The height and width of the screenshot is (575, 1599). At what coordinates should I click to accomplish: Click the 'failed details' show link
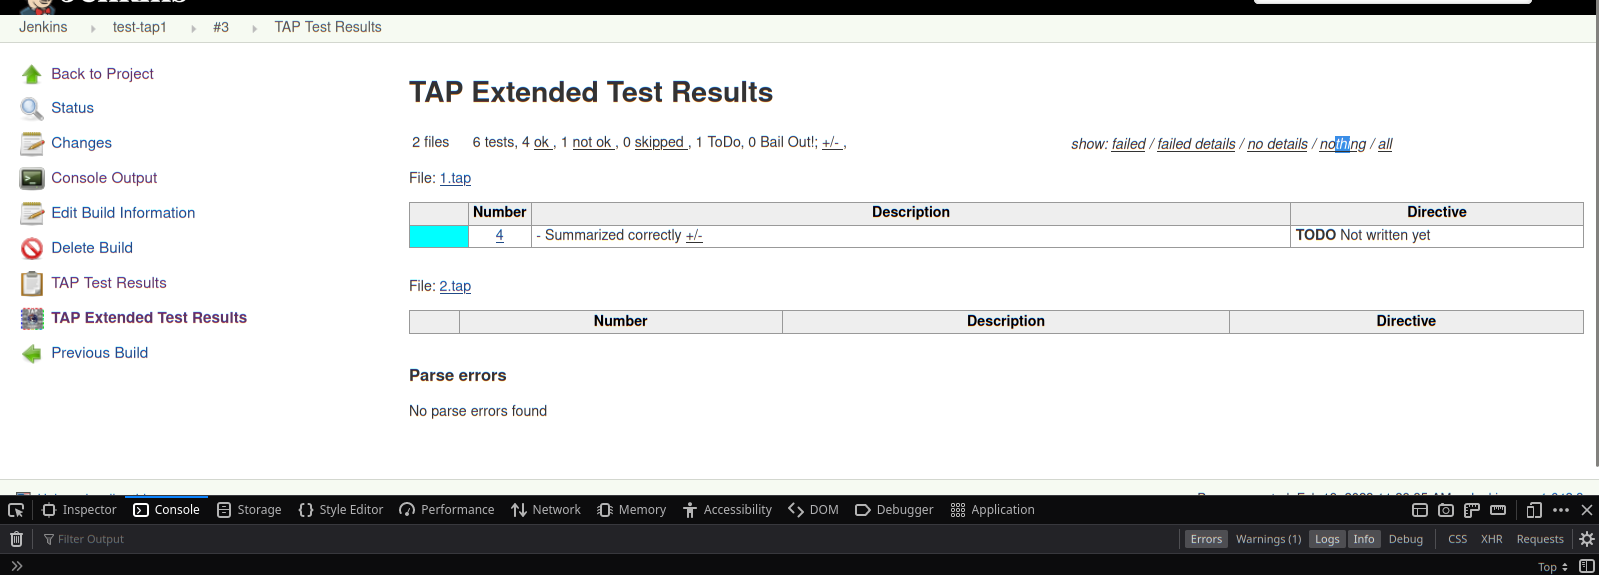(1196, 144)
